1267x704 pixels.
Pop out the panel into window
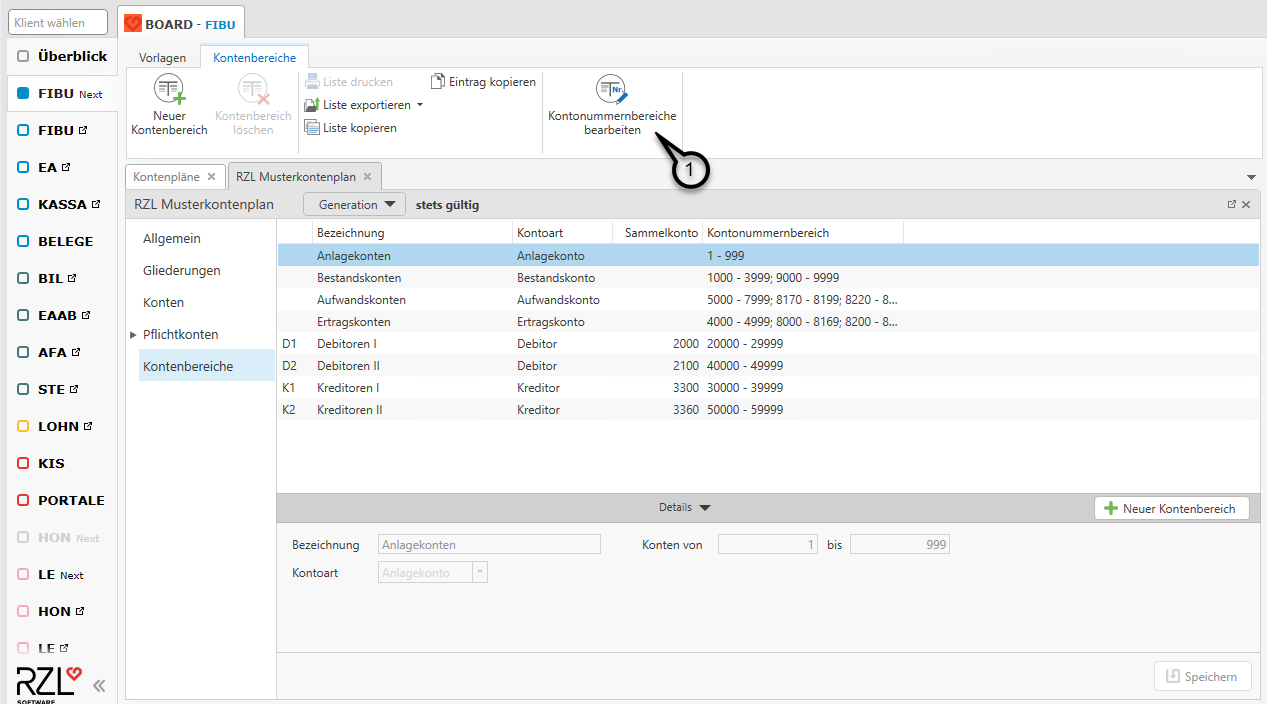coord(1231,205)
